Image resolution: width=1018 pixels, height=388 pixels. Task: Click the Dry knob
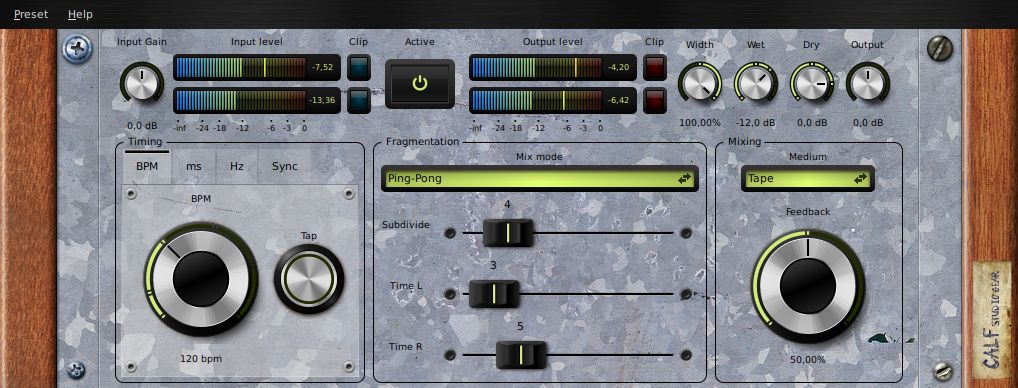tap(812, 84)
